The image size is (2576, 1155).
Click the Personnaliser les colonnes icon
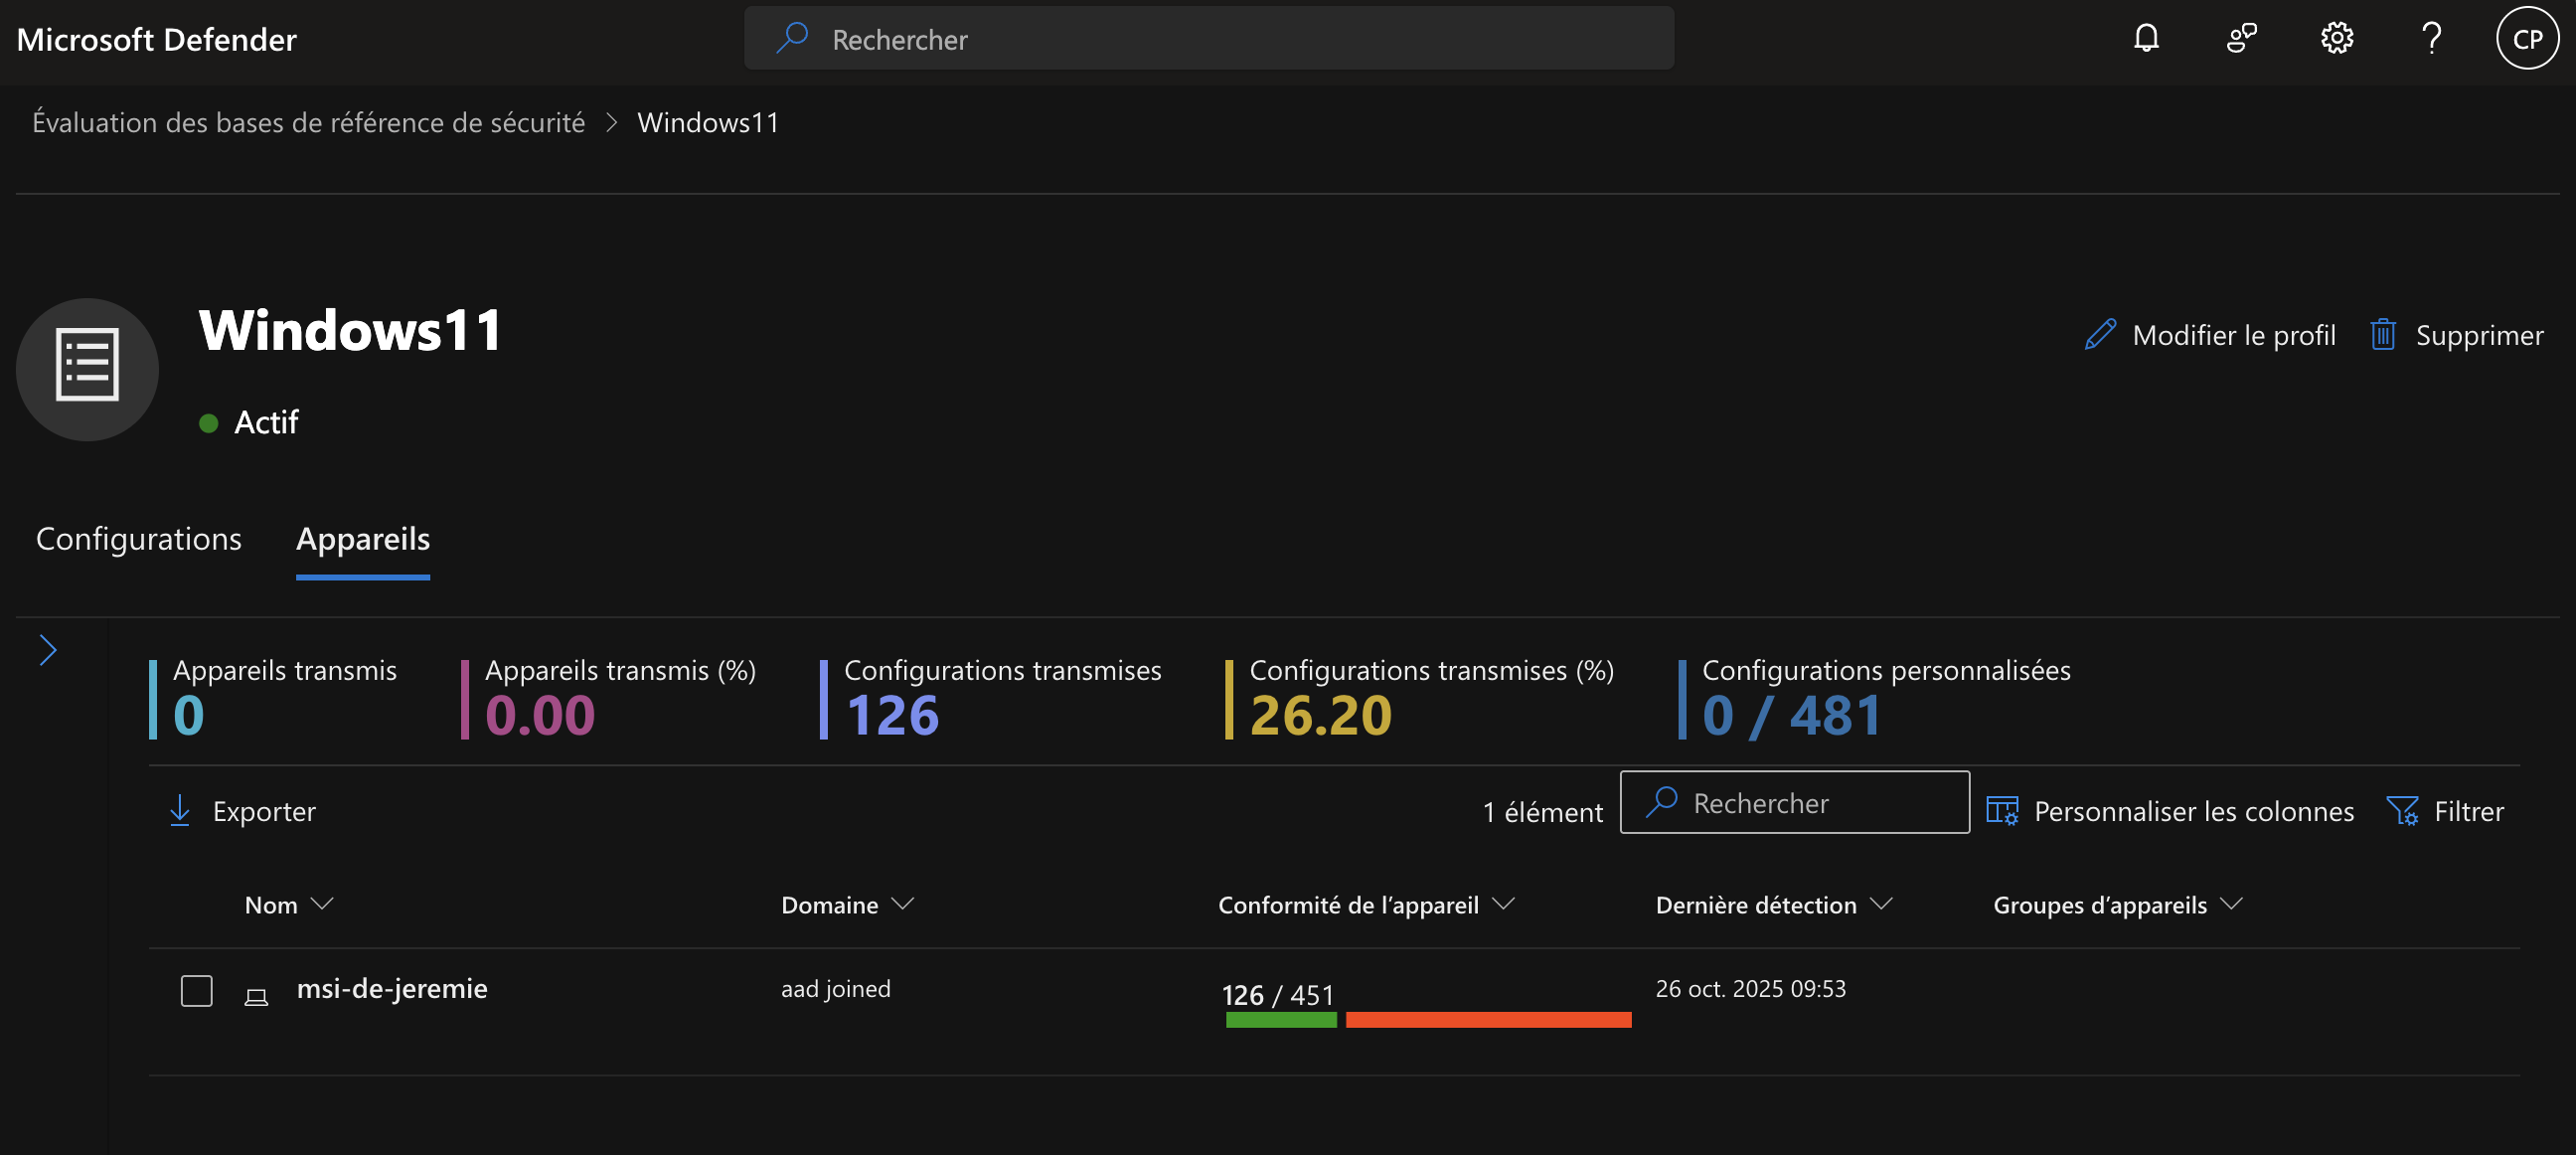(x=2002, y=810)
